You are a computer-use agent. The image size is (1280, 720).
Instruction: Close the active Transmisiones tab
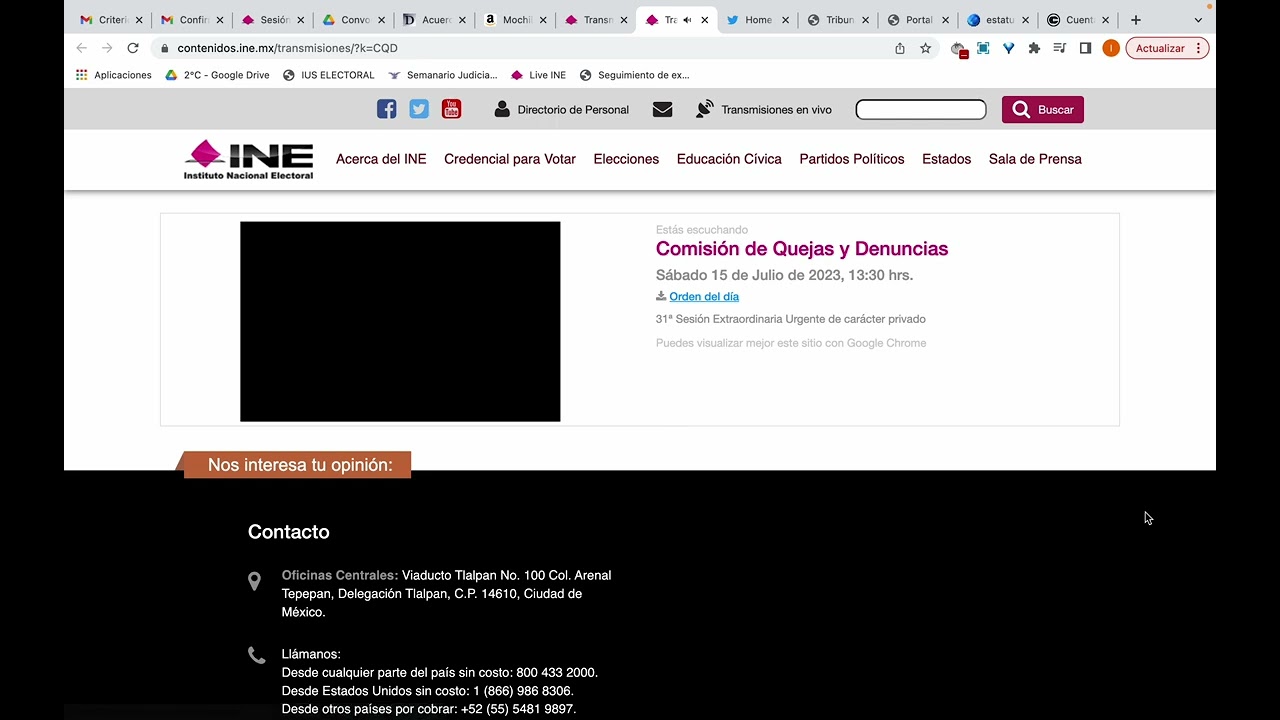pos(705,20)
